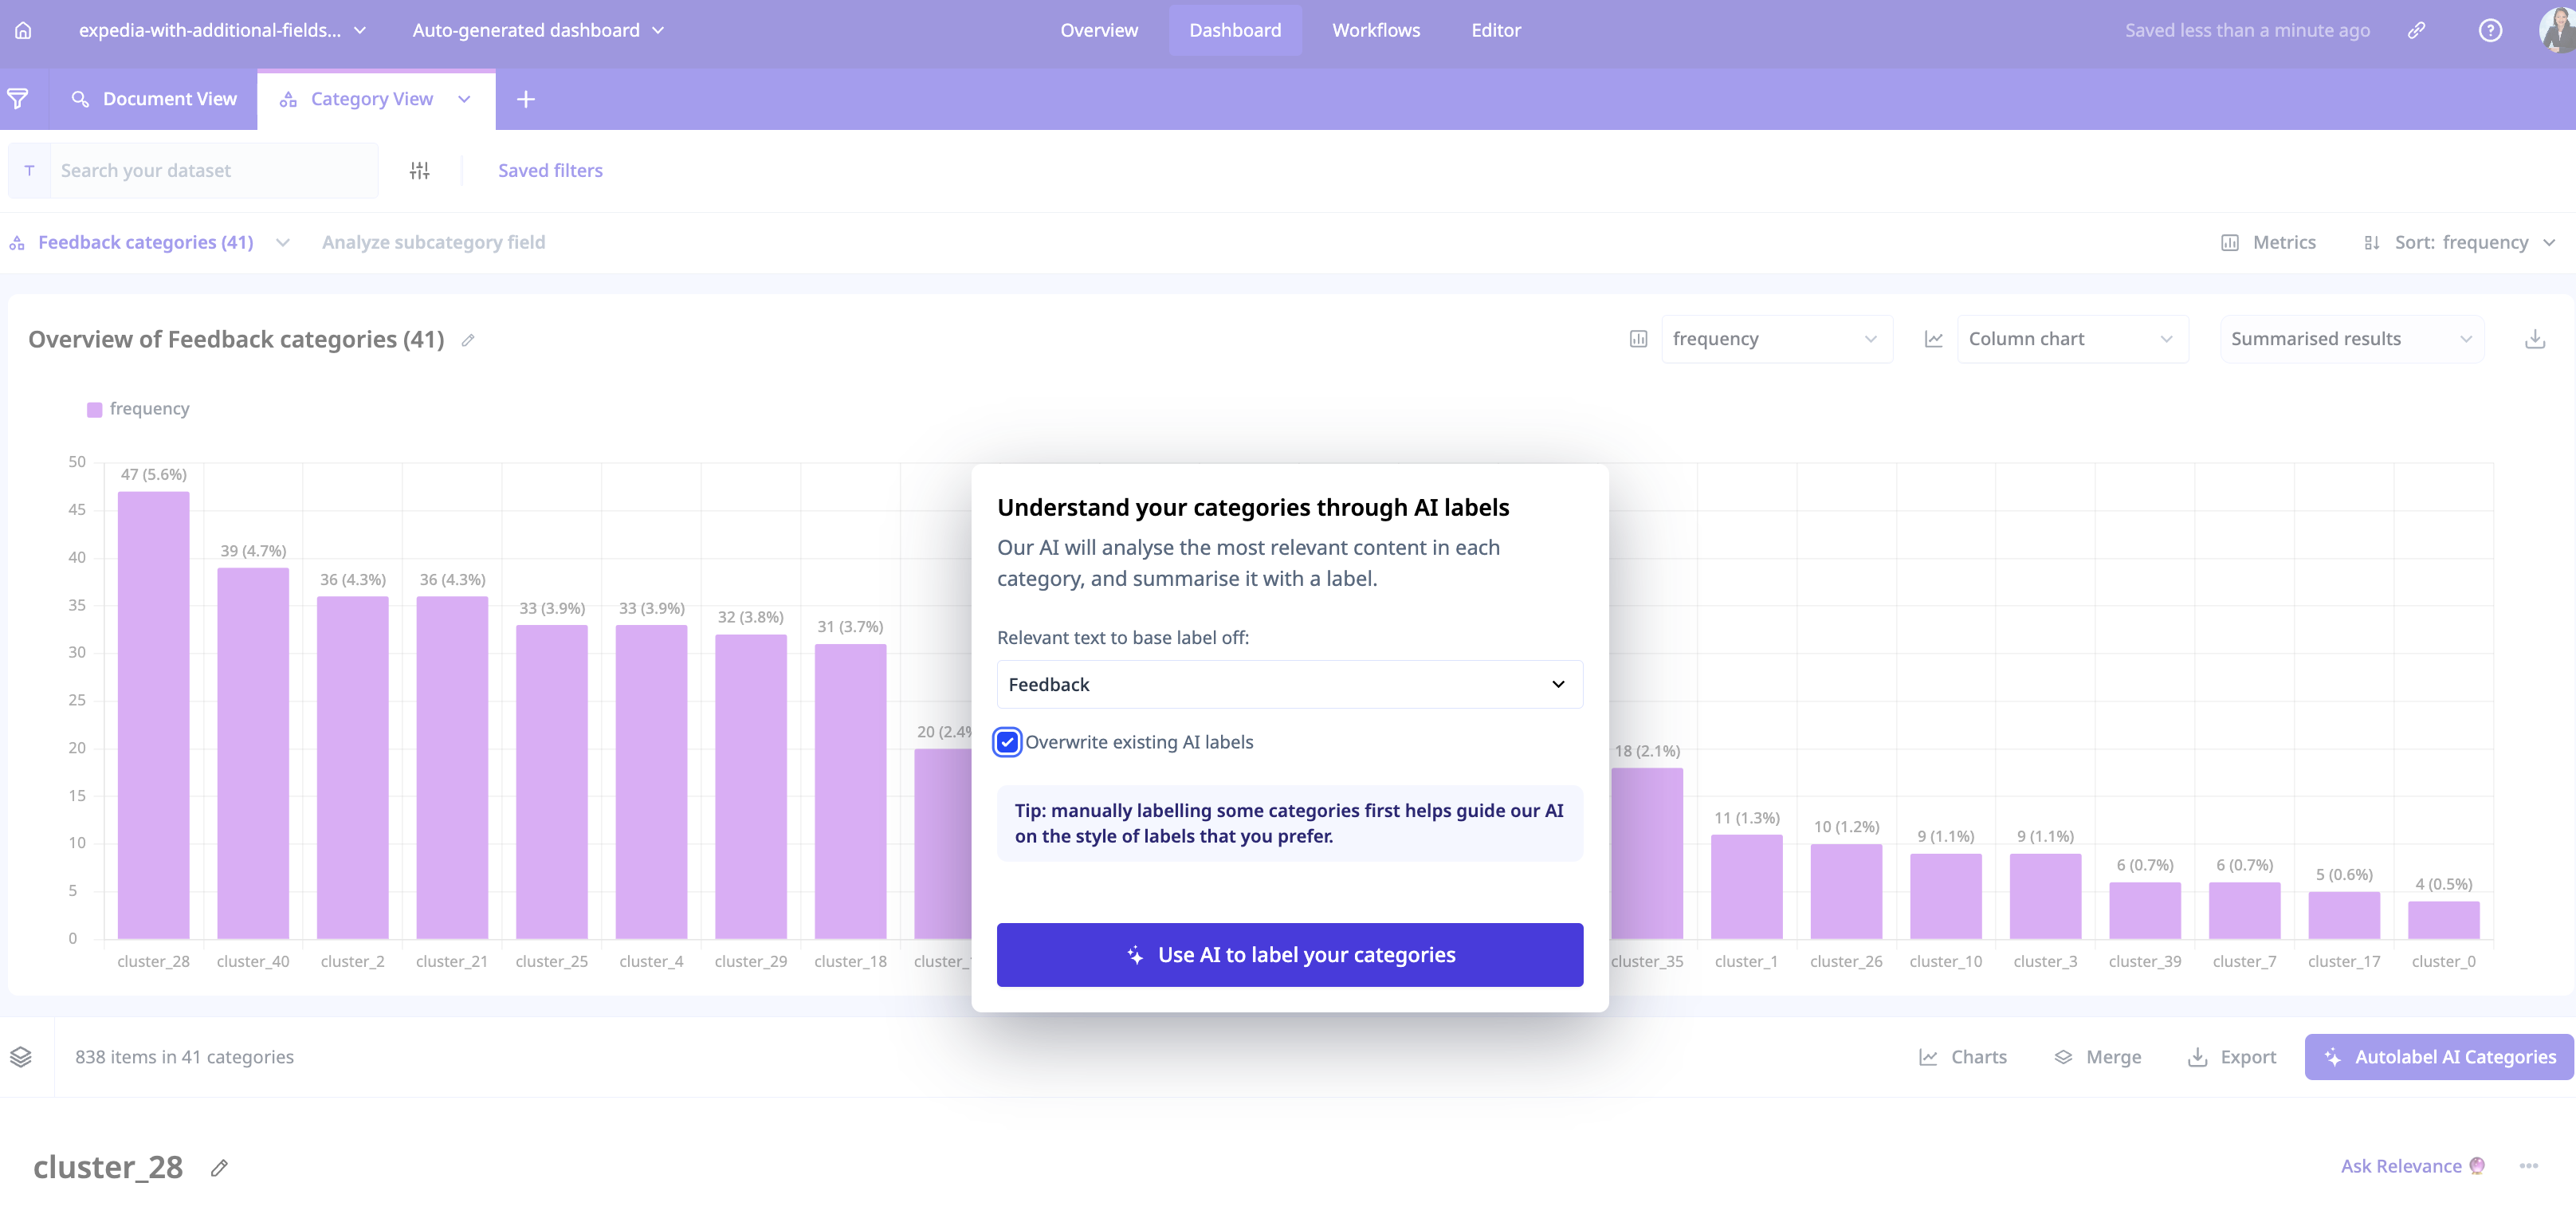The width and height of the screenshot is (2576, 1226).
Task: Open the filter sliders icon beside search
Action: pos(419,171)
